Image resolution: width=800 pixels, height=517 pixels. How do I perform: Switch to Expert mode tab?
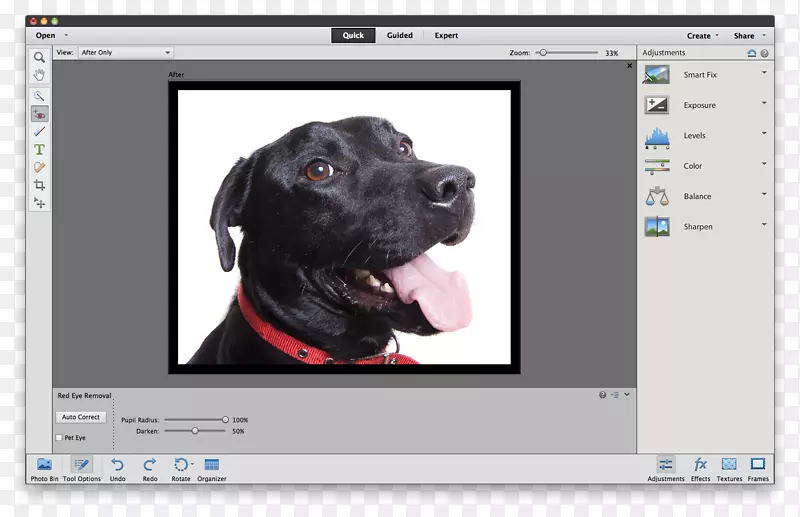point(446,35)
